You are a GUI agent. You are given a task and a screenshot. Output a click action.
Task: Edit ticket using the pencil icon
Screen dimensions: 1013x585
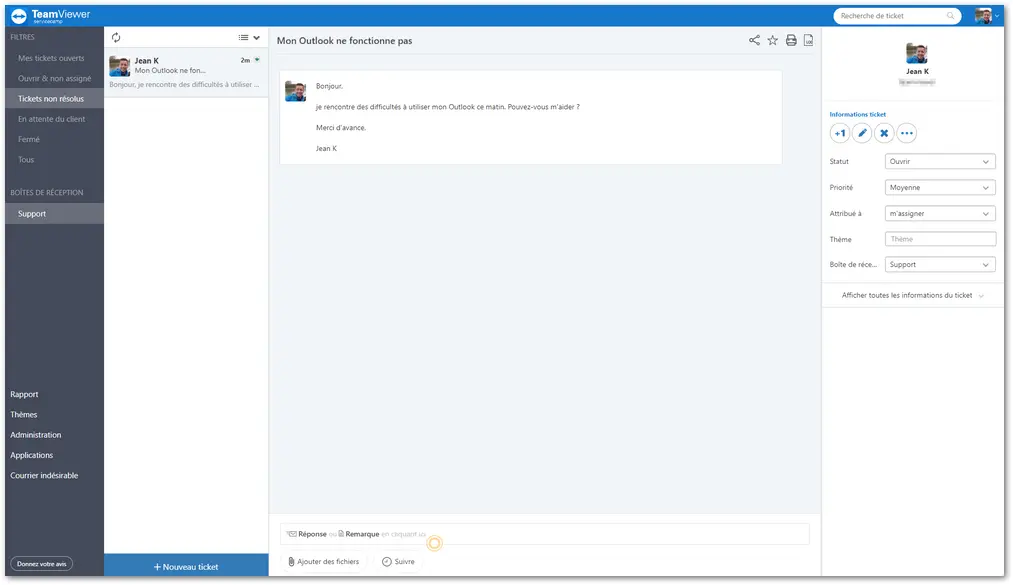tap(862, 134)
